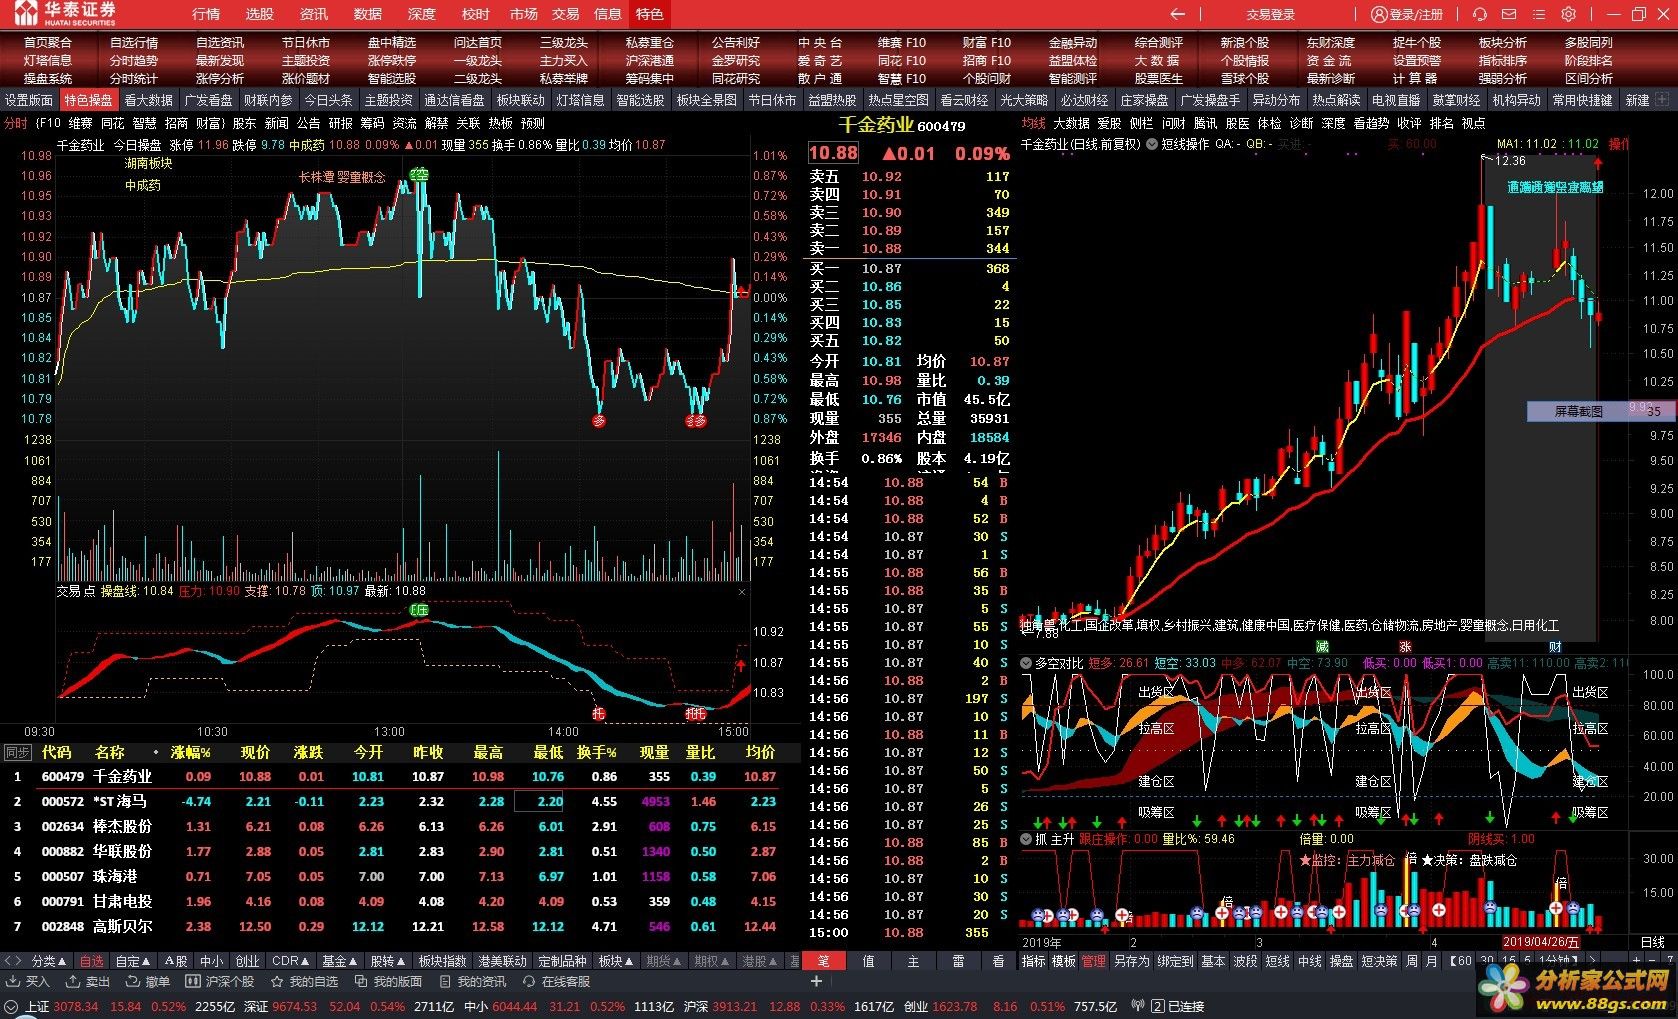Switch to the 板块联动 tab
This screenshot has width=1678, height=1019.
click(x=521, y=100)
